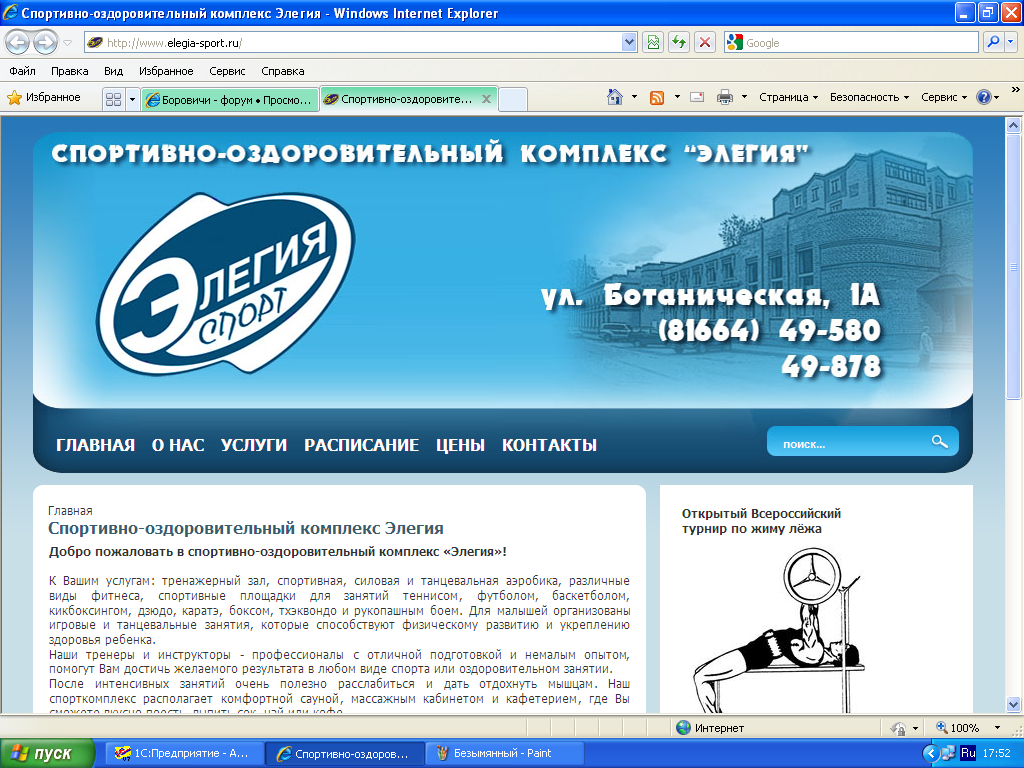Open search provider options dropdown
This screenshot has height=768, width=1024.
(x=1011, y=42)
